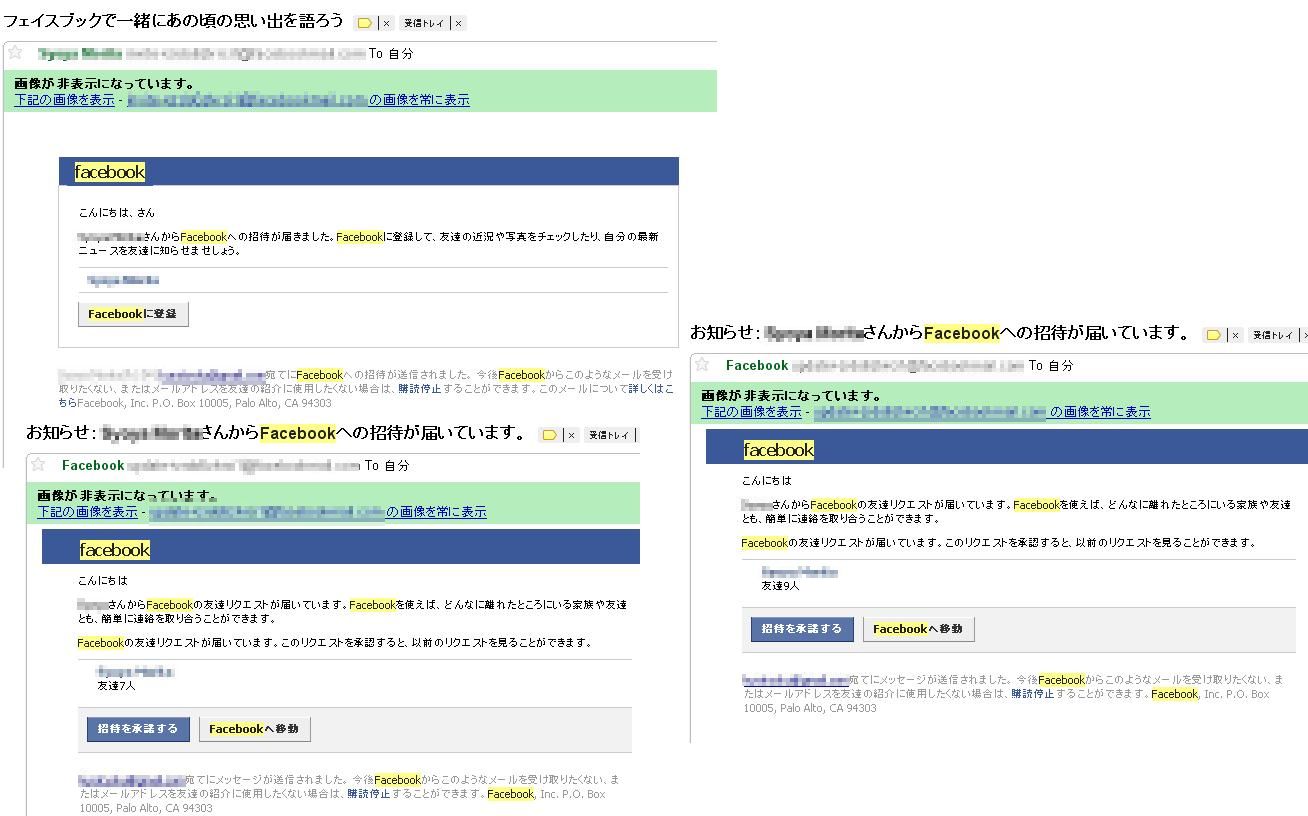Click To 自分 in the 友達7人 email header

pos(387,465)
